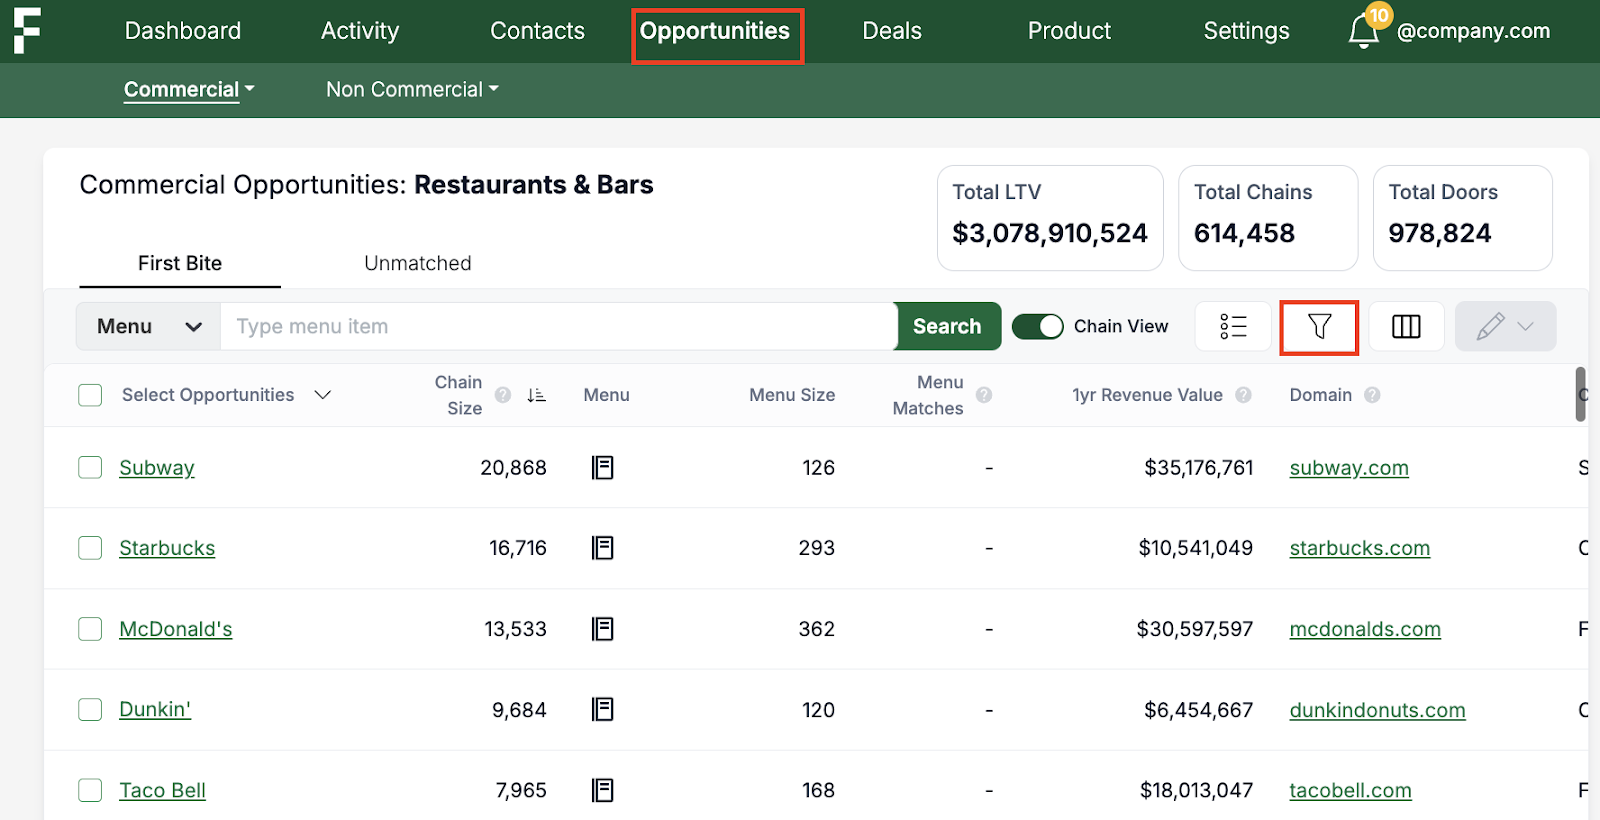Click the Type menu item field
1600x820 pixels.
point(558,326)
